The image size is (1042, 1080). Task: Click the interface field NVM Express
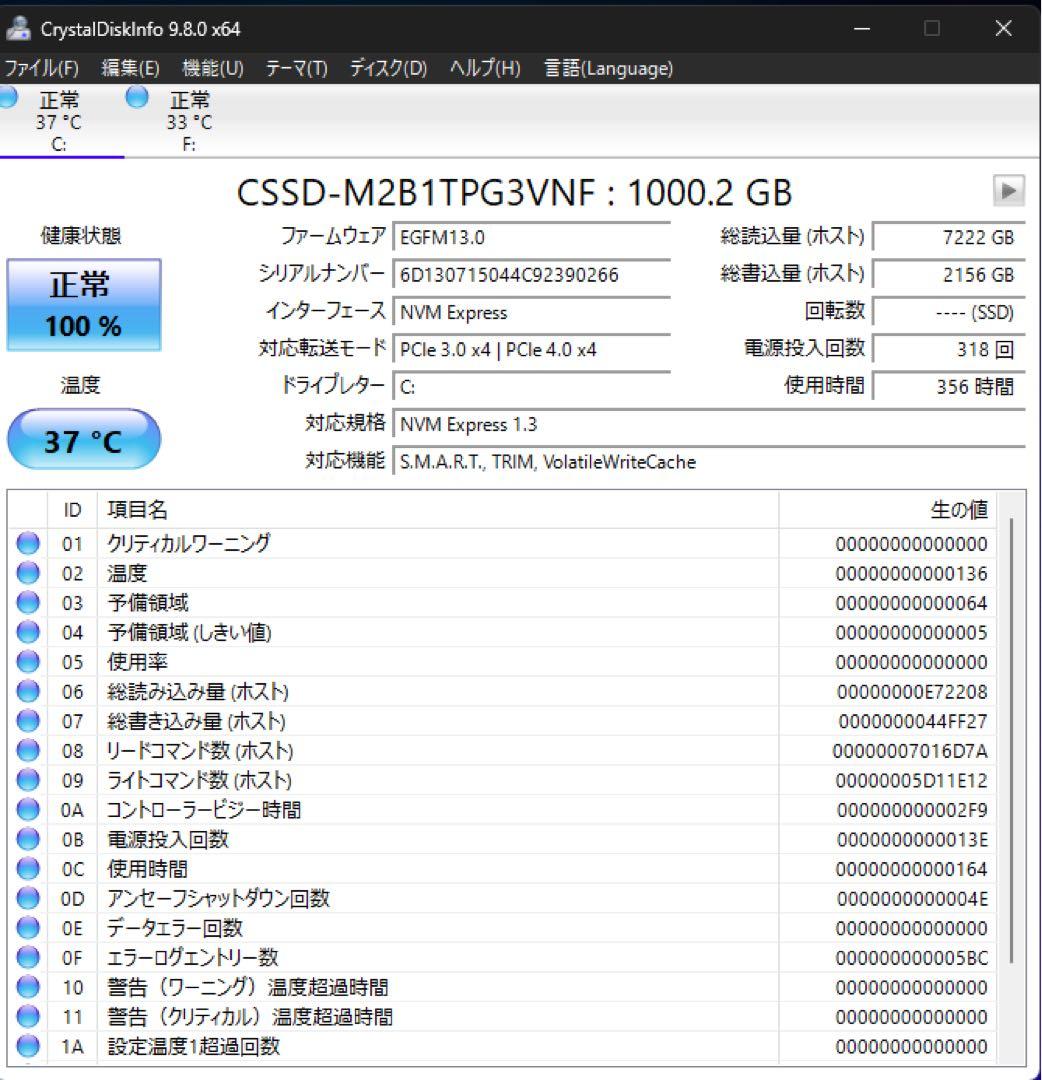[531, 312]
